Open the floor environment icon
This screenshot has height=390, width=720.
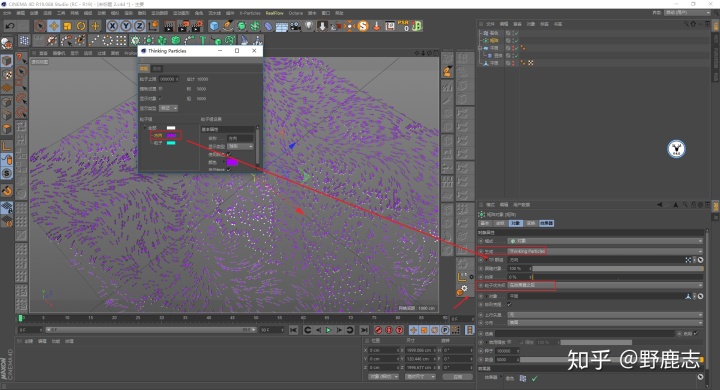[281, 26]
